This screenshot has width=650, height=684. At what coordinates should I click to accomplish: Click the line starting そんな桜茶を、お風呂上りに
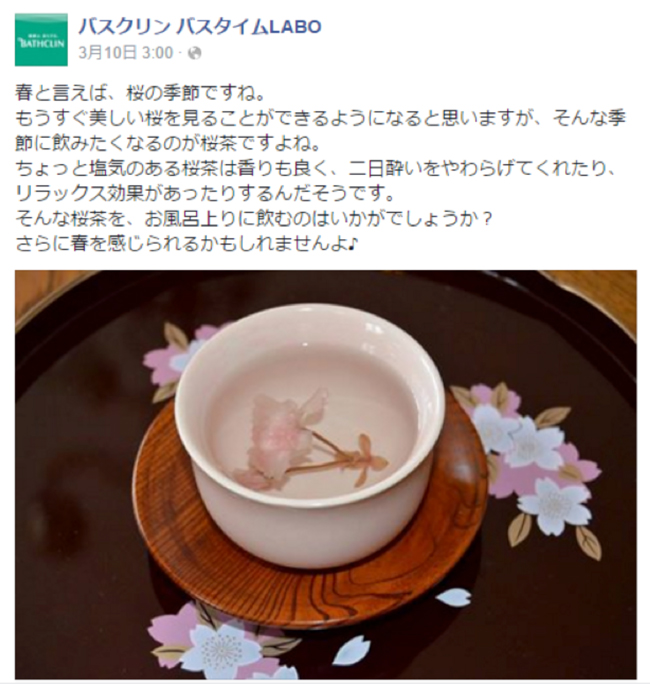(254, 219)
